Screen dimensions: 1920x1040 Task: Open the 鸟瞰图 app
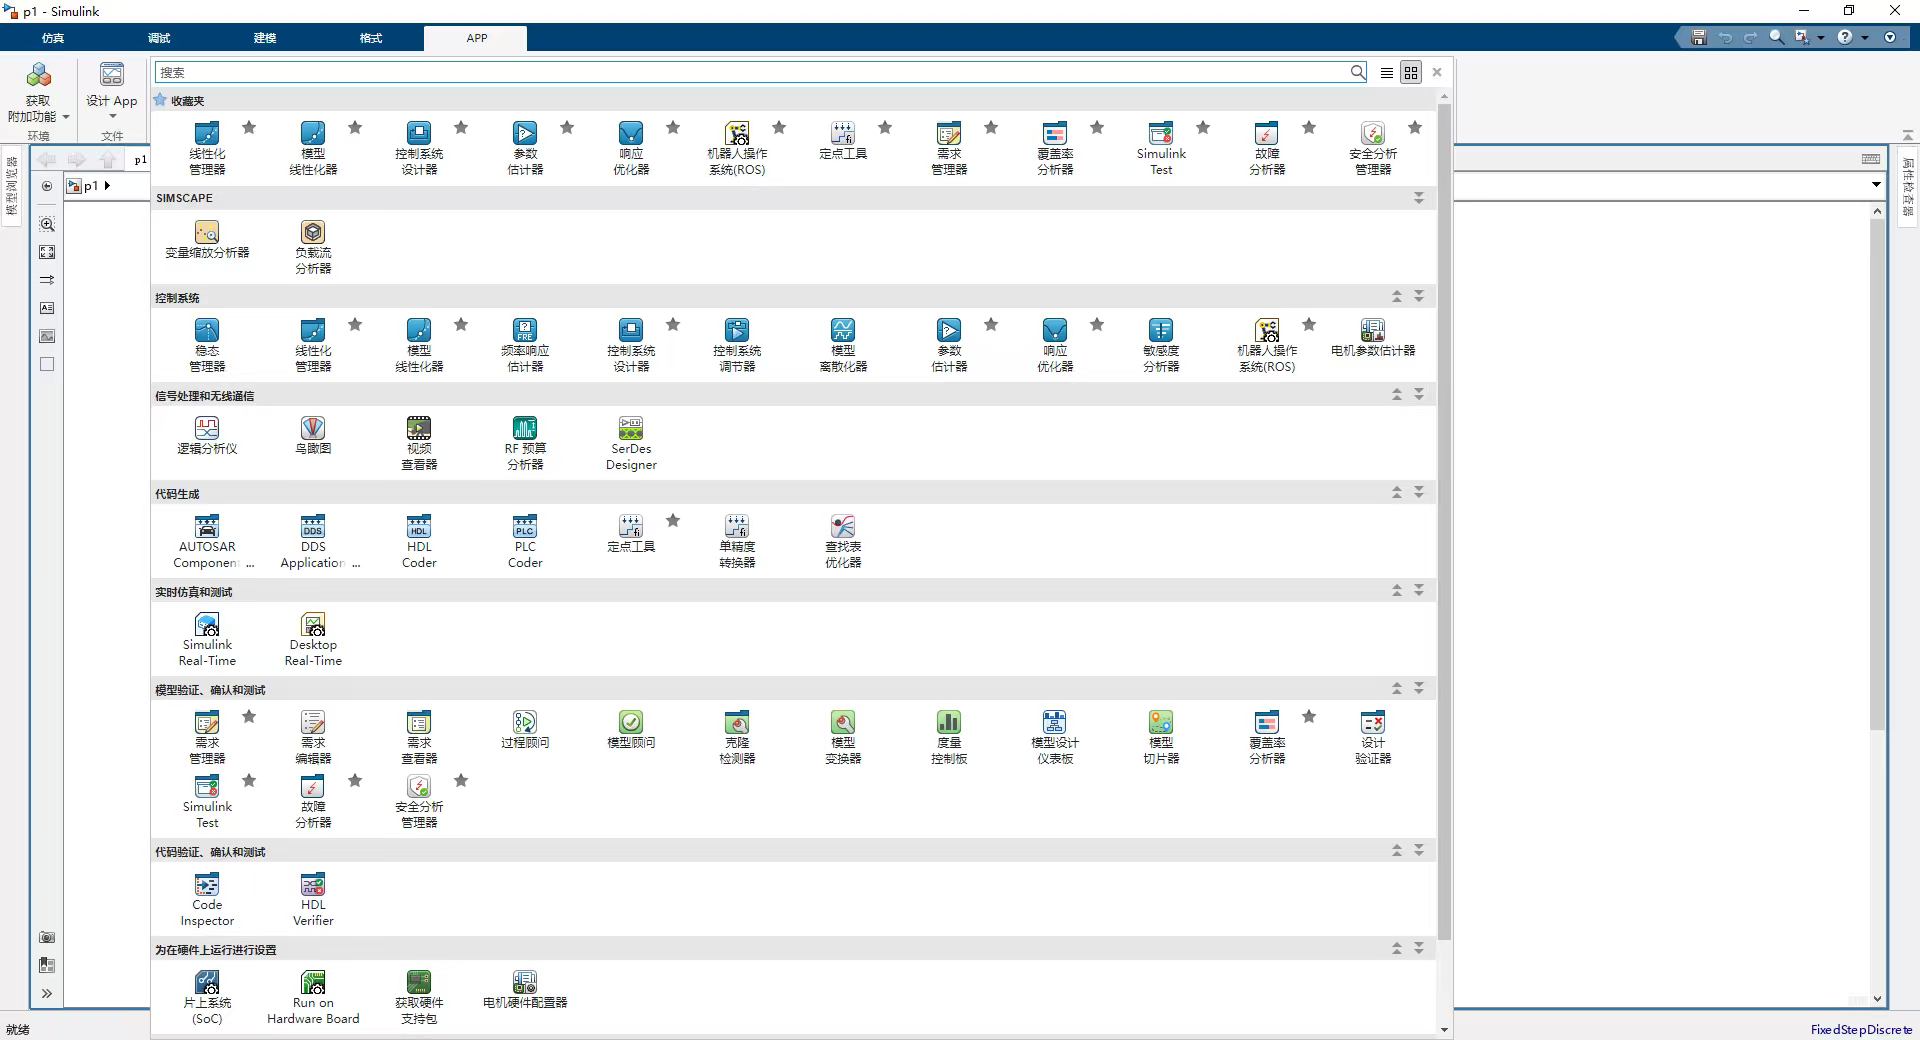click(313, 436)
